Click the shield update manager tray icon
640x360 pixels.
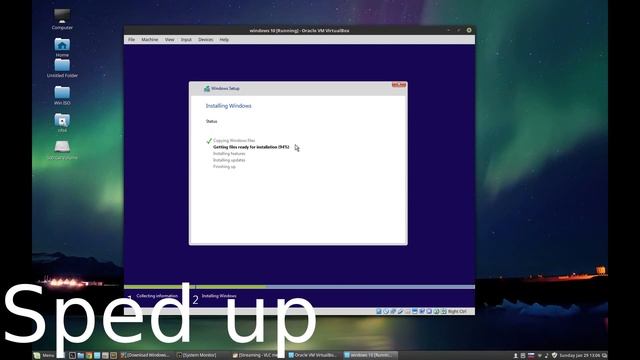554,356
